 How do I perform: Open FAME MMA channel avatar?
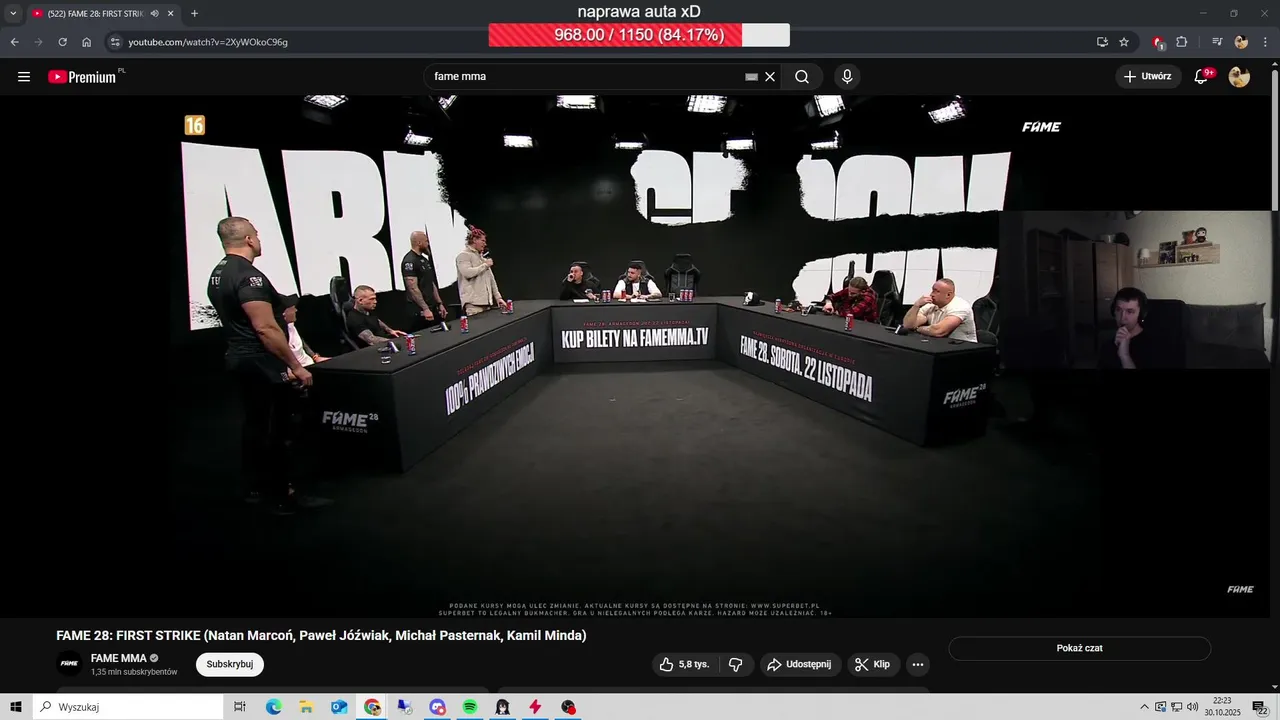[69, 664]
